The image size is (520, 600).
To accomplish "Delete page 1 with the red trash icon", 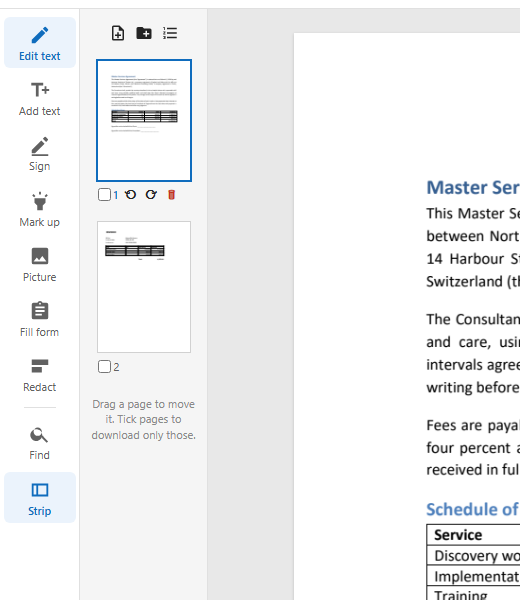I will (x=171, y=195).
